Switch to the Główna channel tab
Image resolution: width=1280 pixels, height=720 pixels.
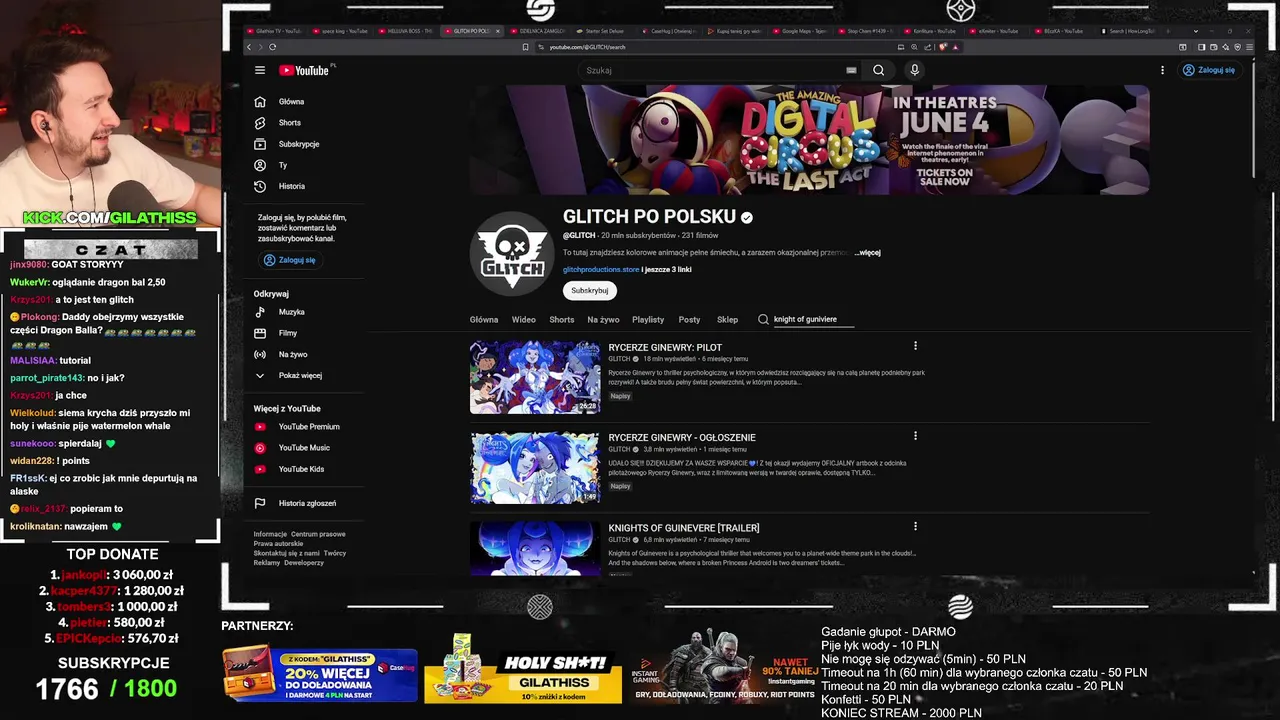(484, 319)
